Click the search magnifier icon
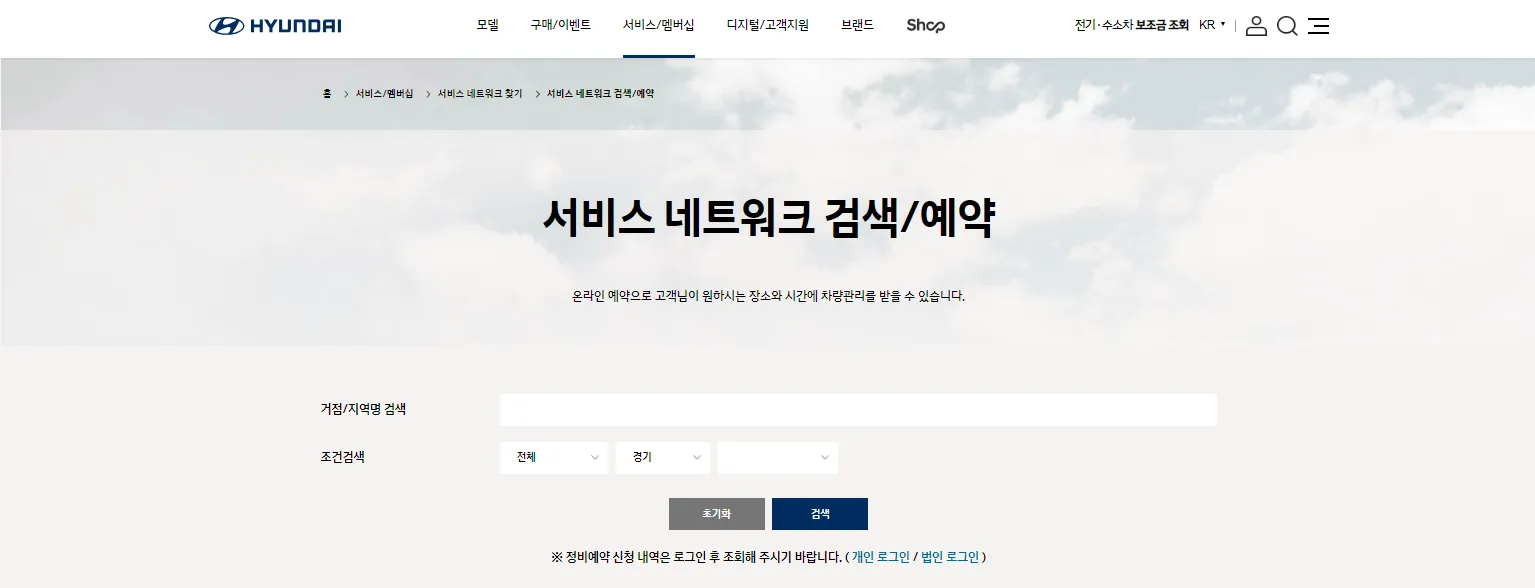This screenshot has height=588, width=1535. pyautogui.click(x=1287, y=26)
